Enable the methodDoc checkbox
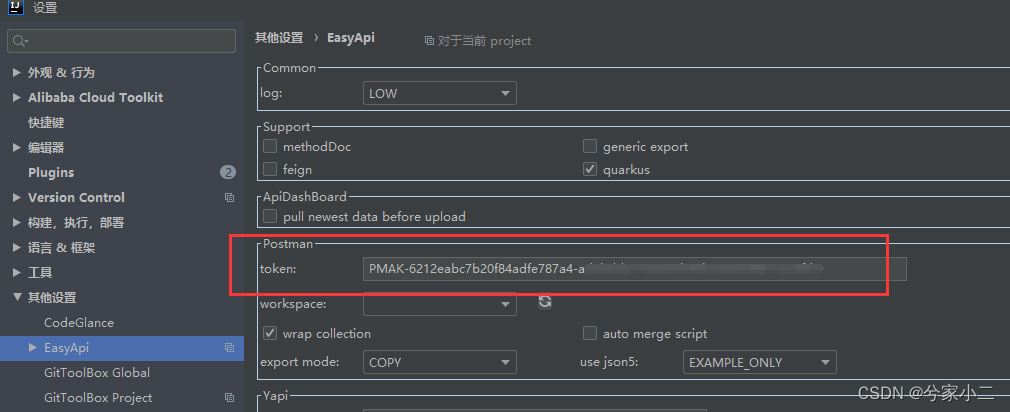Screen dimensions: 1010x412 (270, 146)
